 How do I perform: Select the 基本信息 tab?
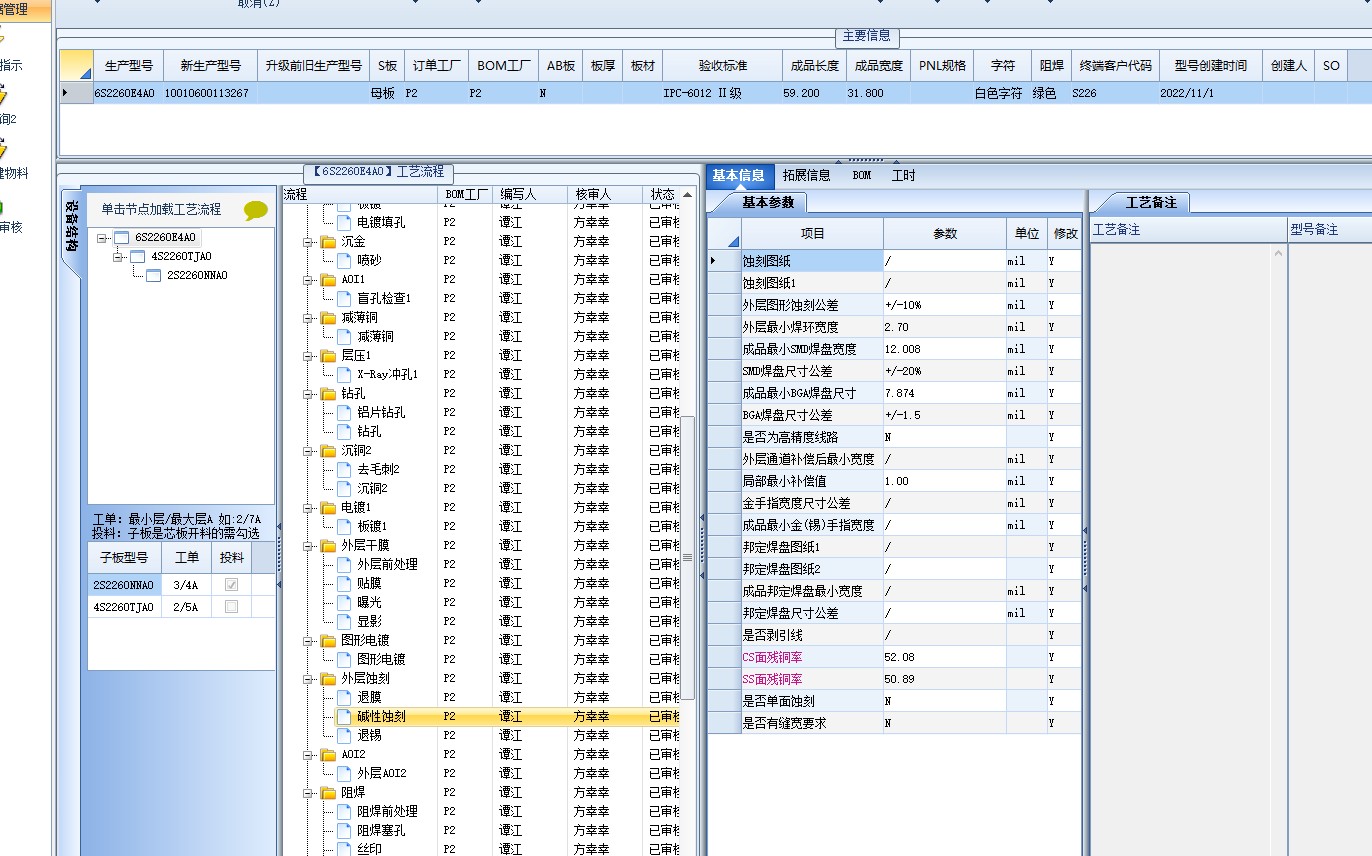tap(739, 175)
